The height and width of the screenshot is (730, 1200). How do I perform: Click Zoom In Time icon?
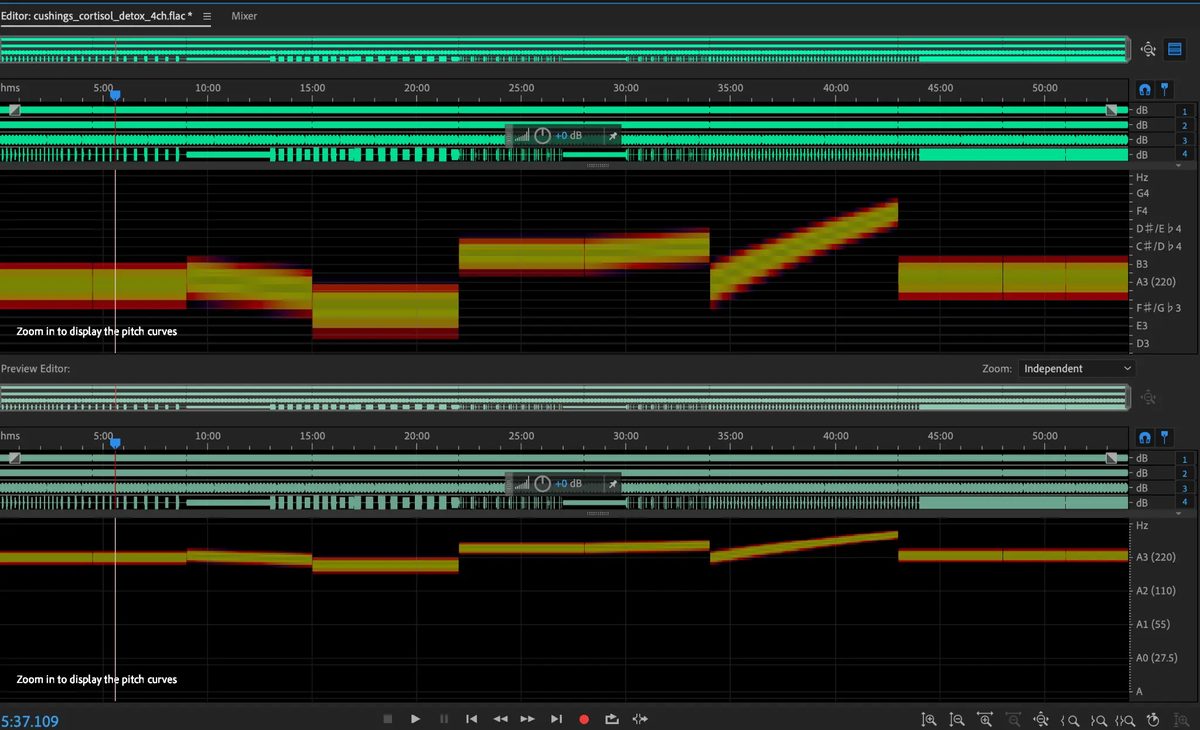pyautogui.click(x=985, y=719)
